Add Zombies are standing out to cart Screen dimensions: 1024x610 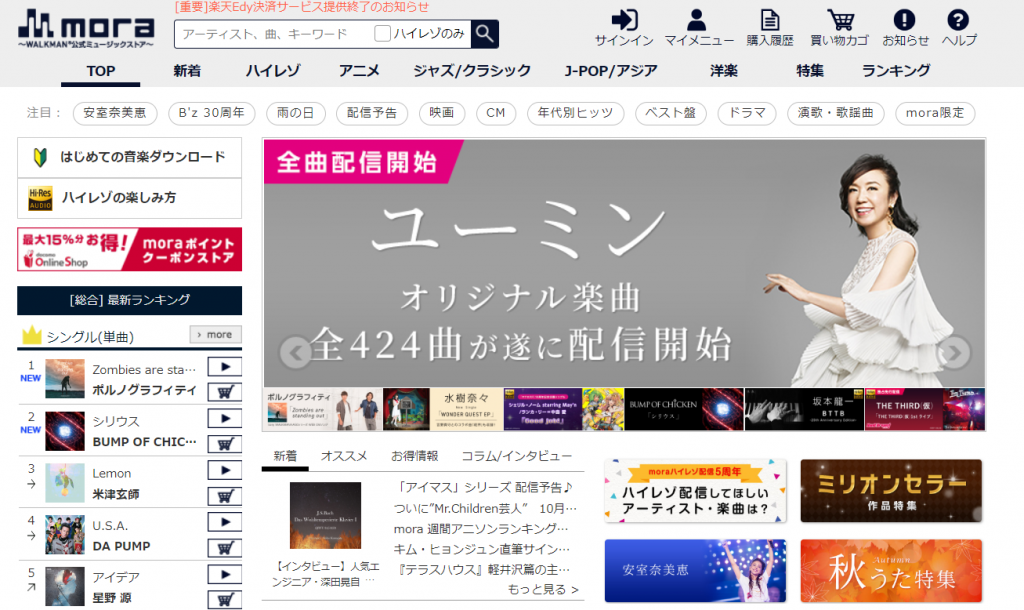225,392
